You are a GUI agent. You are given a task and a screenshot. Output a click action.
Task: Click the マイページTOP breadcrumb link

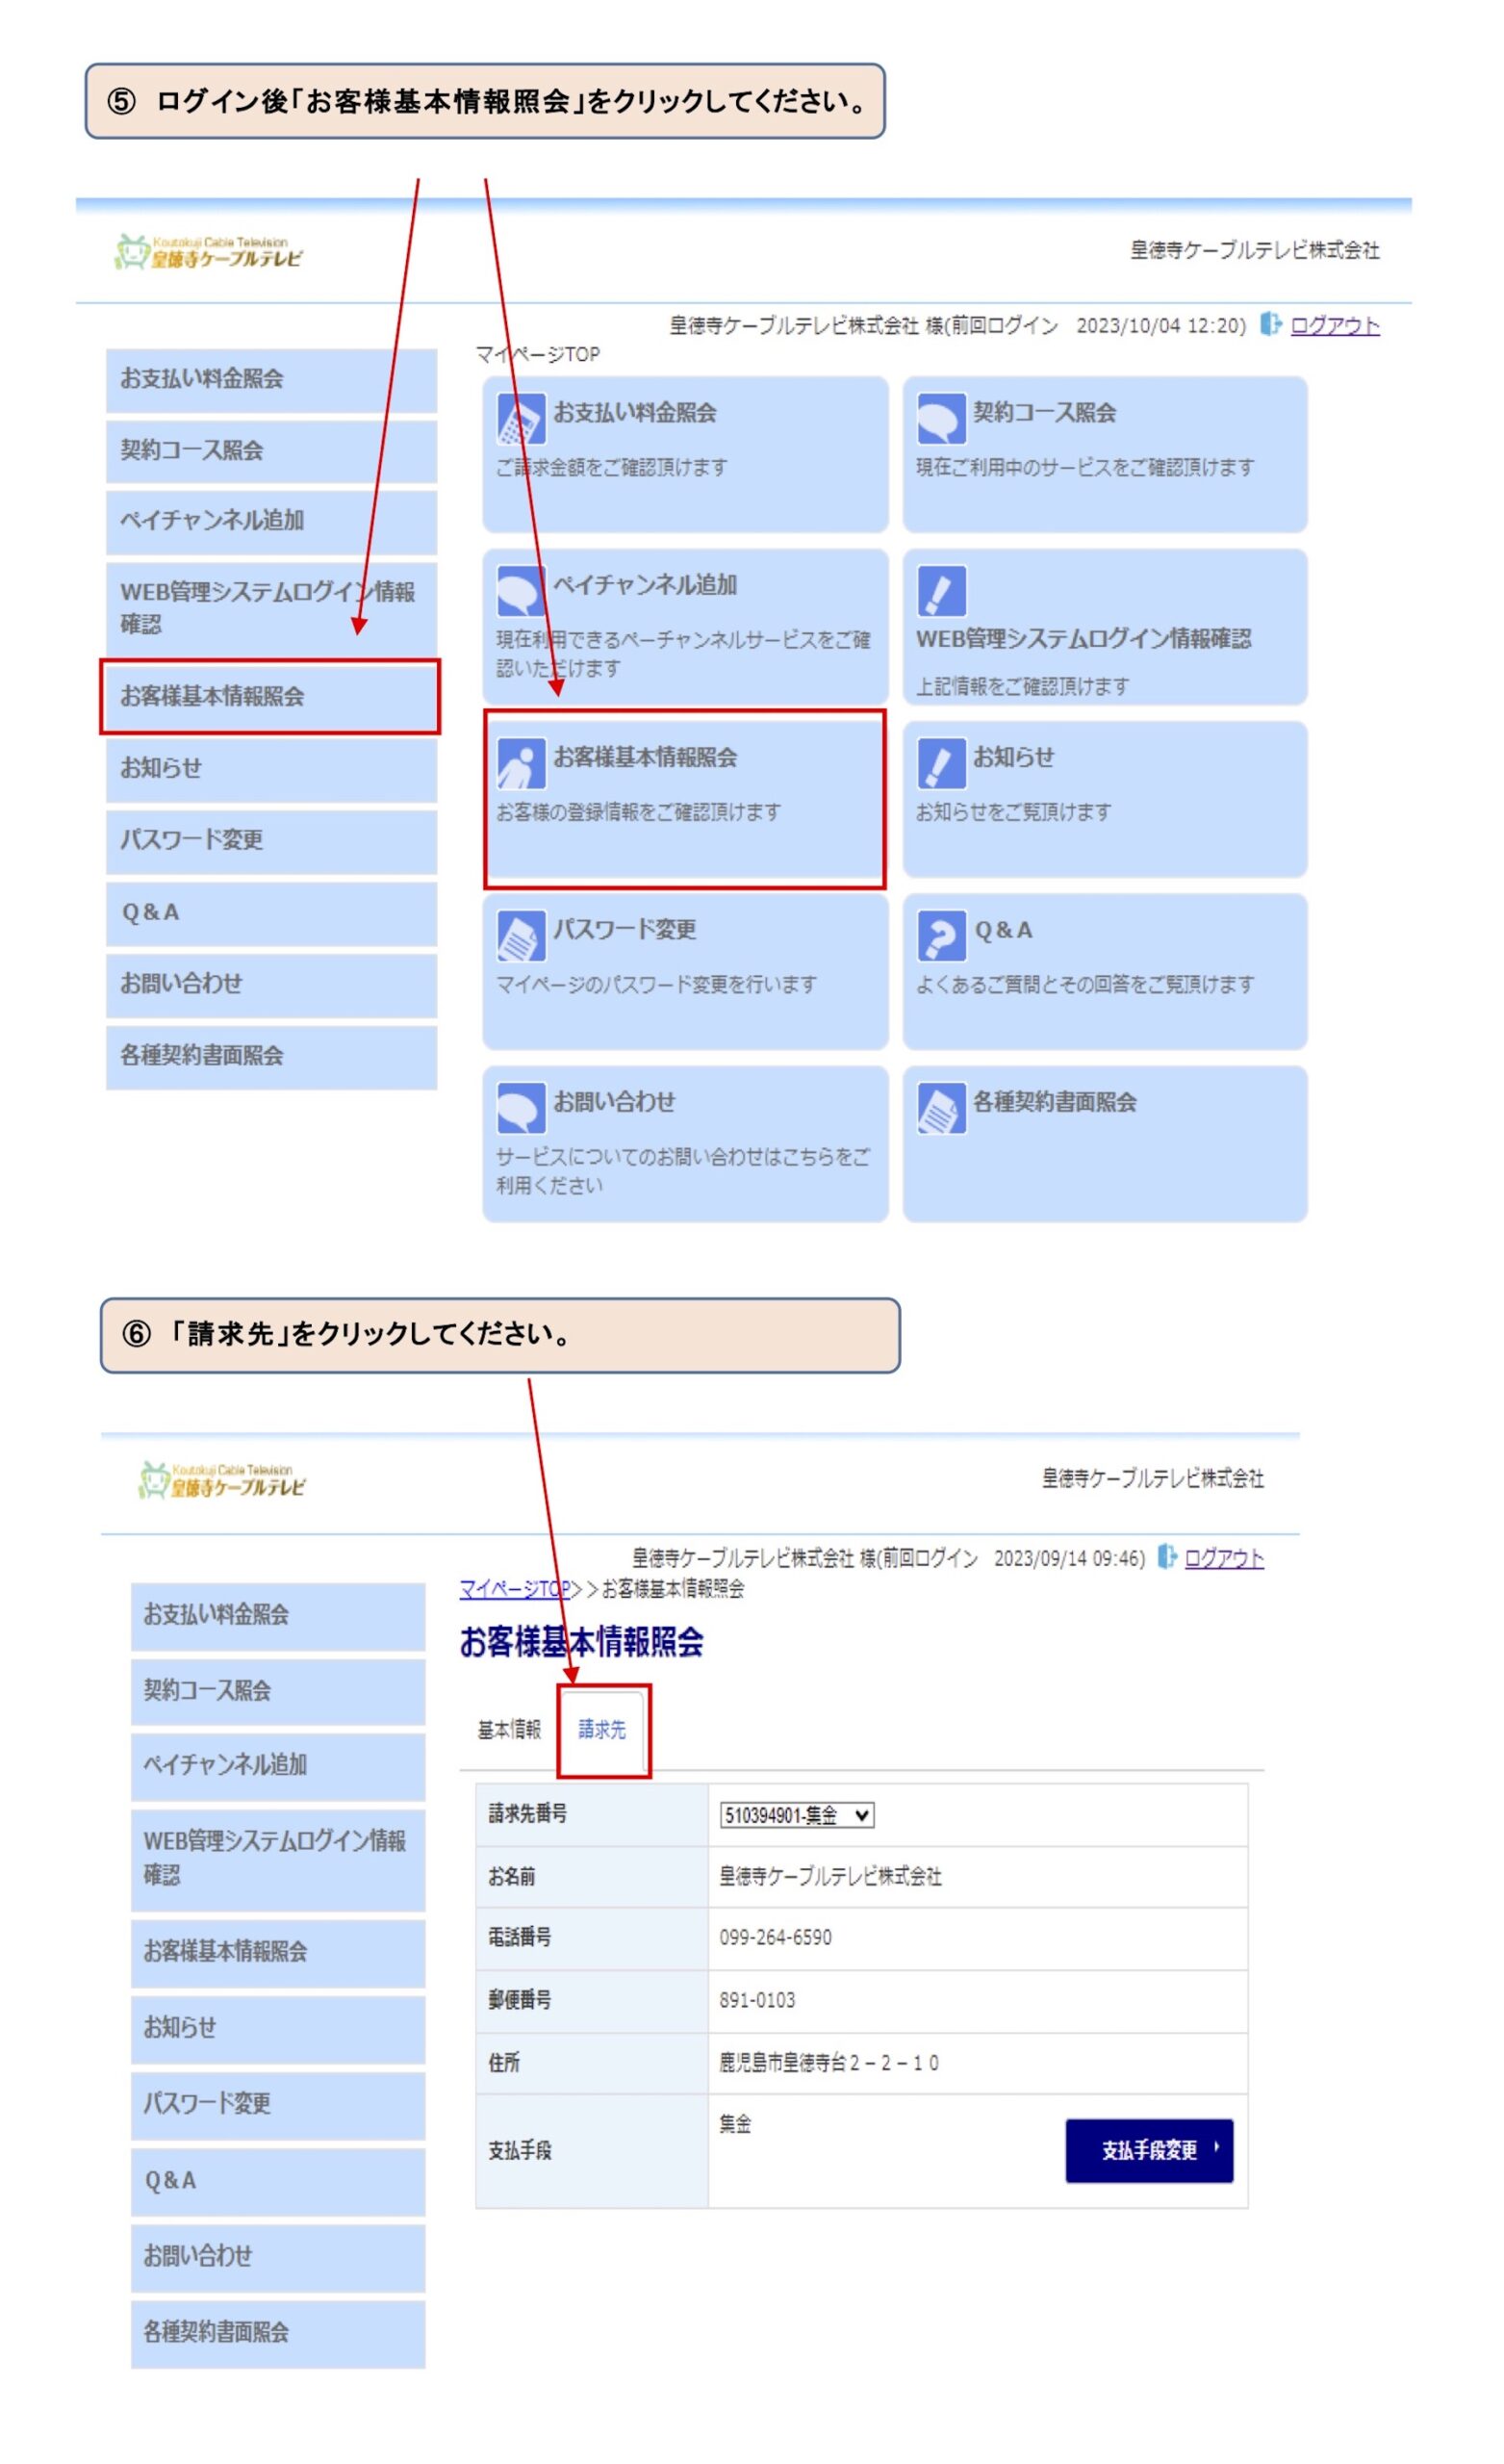[514, 1589]
